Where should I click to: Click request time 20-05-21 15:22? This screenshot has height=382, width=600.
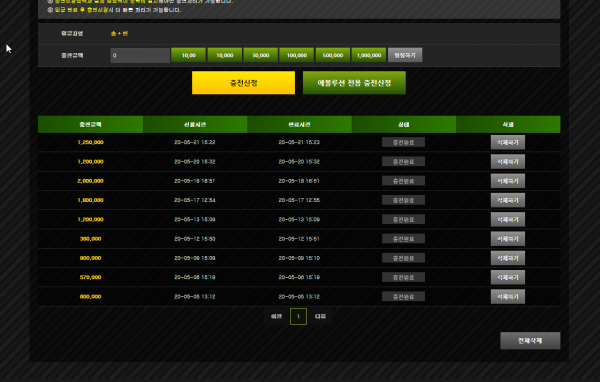click(195, 142)
